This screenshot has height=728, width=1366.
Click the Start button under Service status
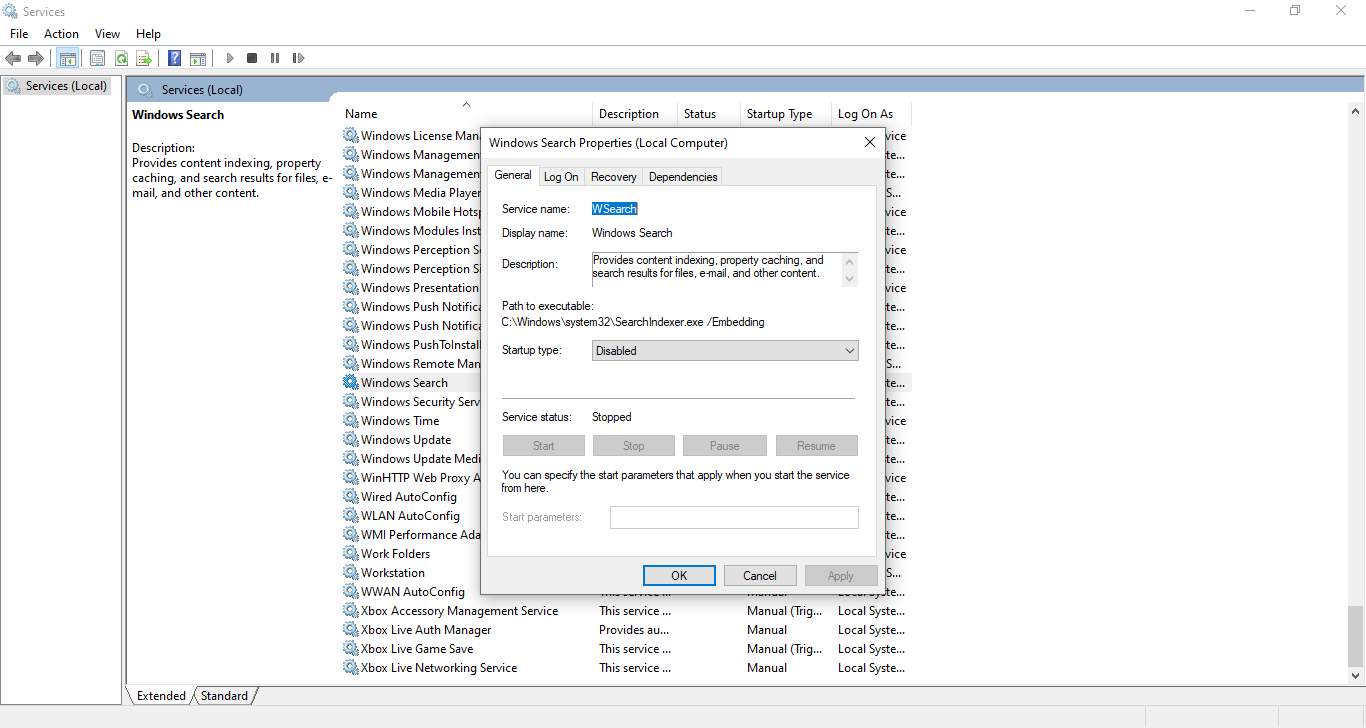(x=544, y=446)
